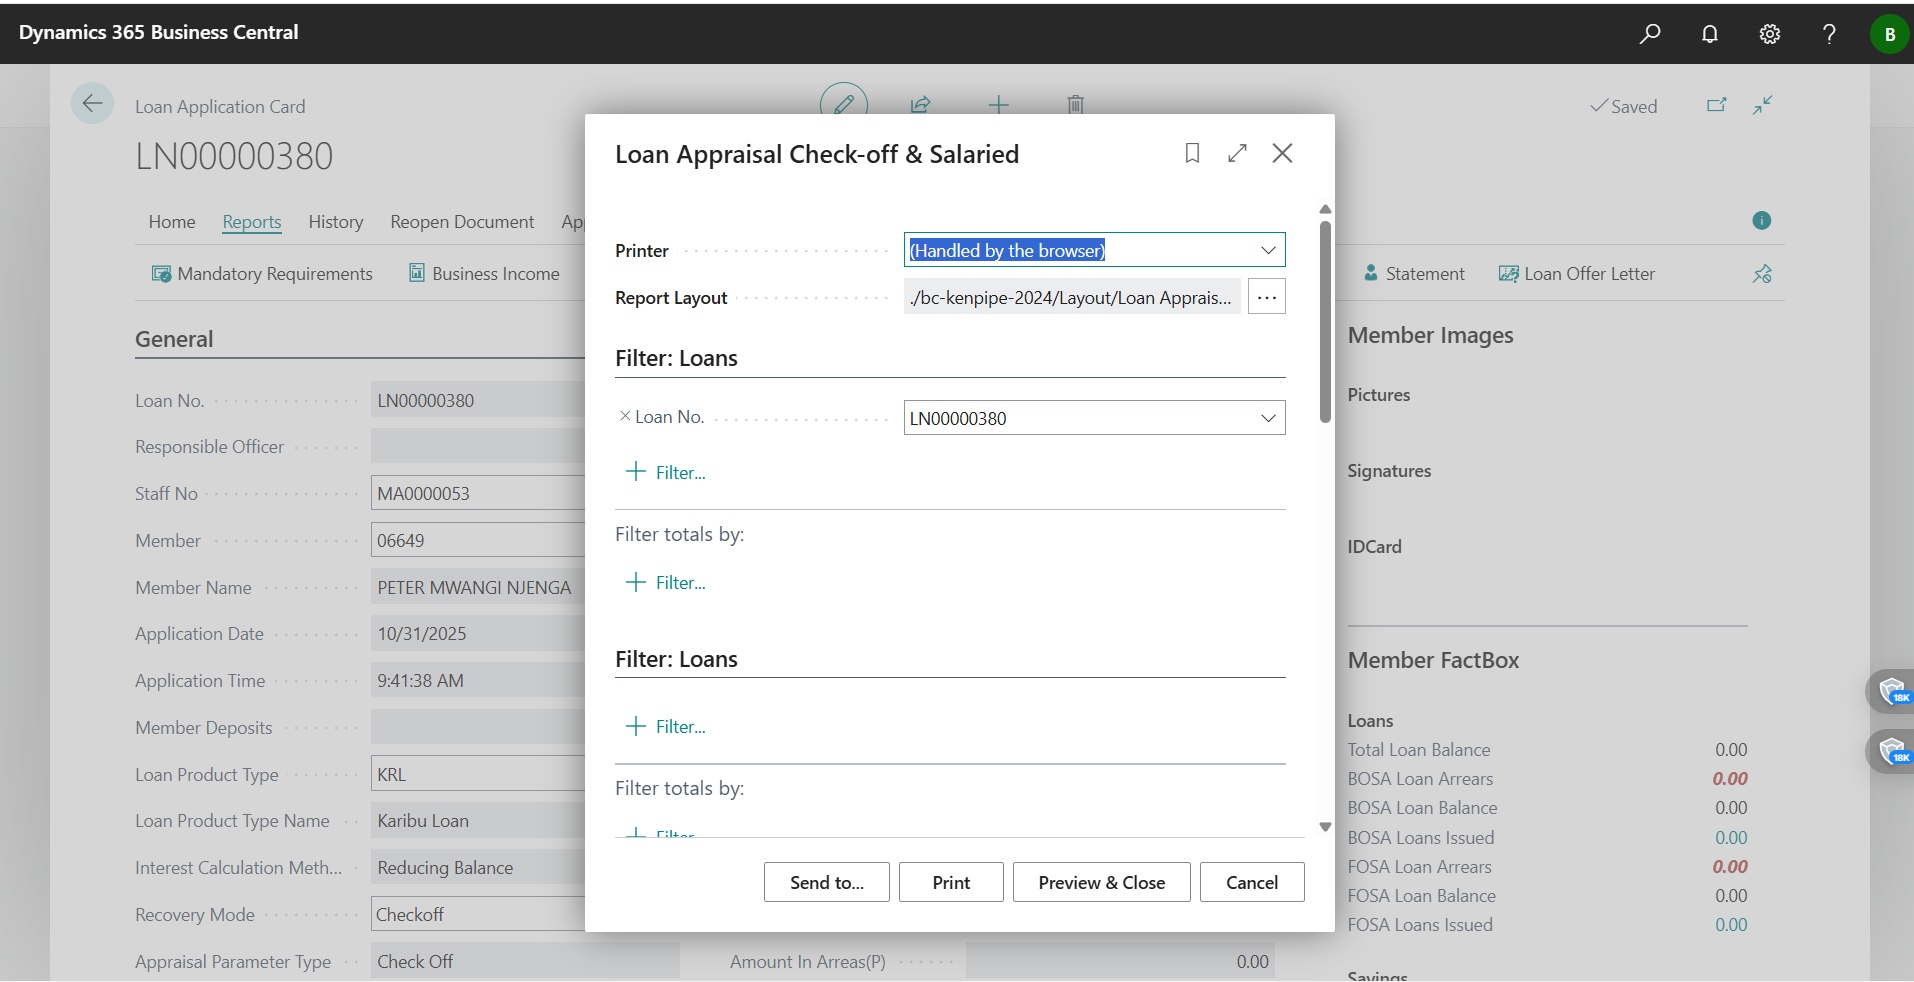Image resolution: width=1914 pixels, height=982 pixels.
Task: Navigate back using the back arrow
Action: click(x=92, y=103)
